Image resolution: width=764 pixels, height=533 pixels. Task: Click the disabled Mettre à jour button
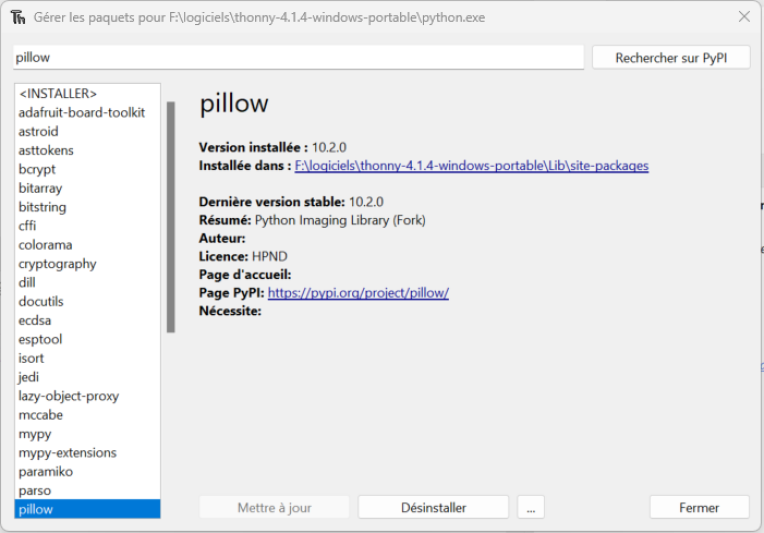274,508
